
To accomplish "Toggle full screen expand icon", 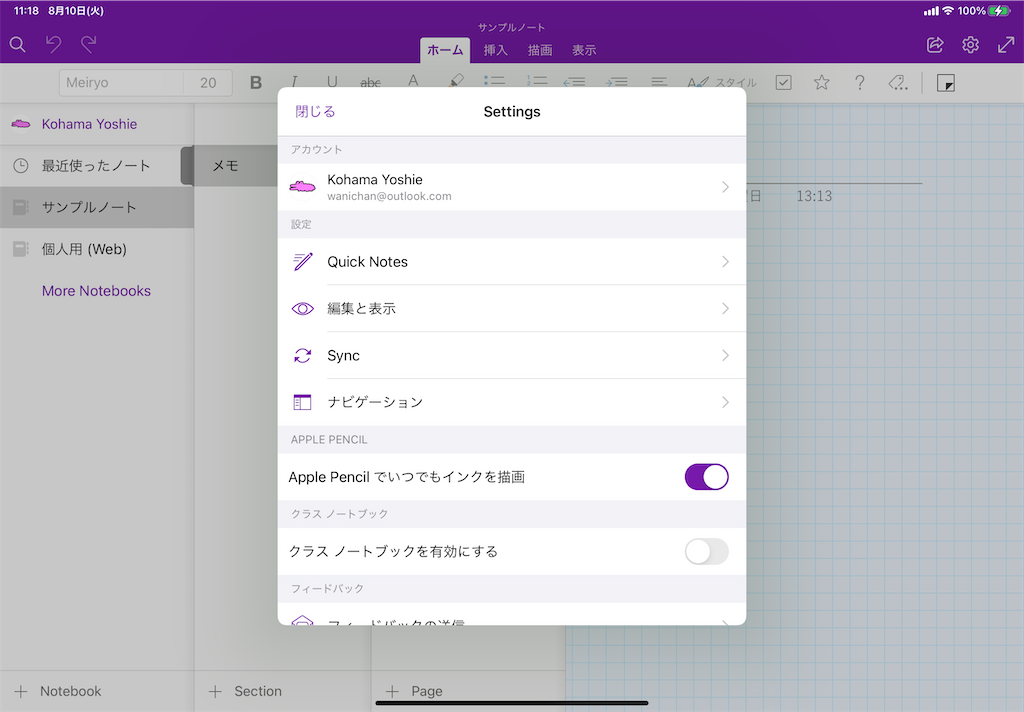I will (1006, 44).
